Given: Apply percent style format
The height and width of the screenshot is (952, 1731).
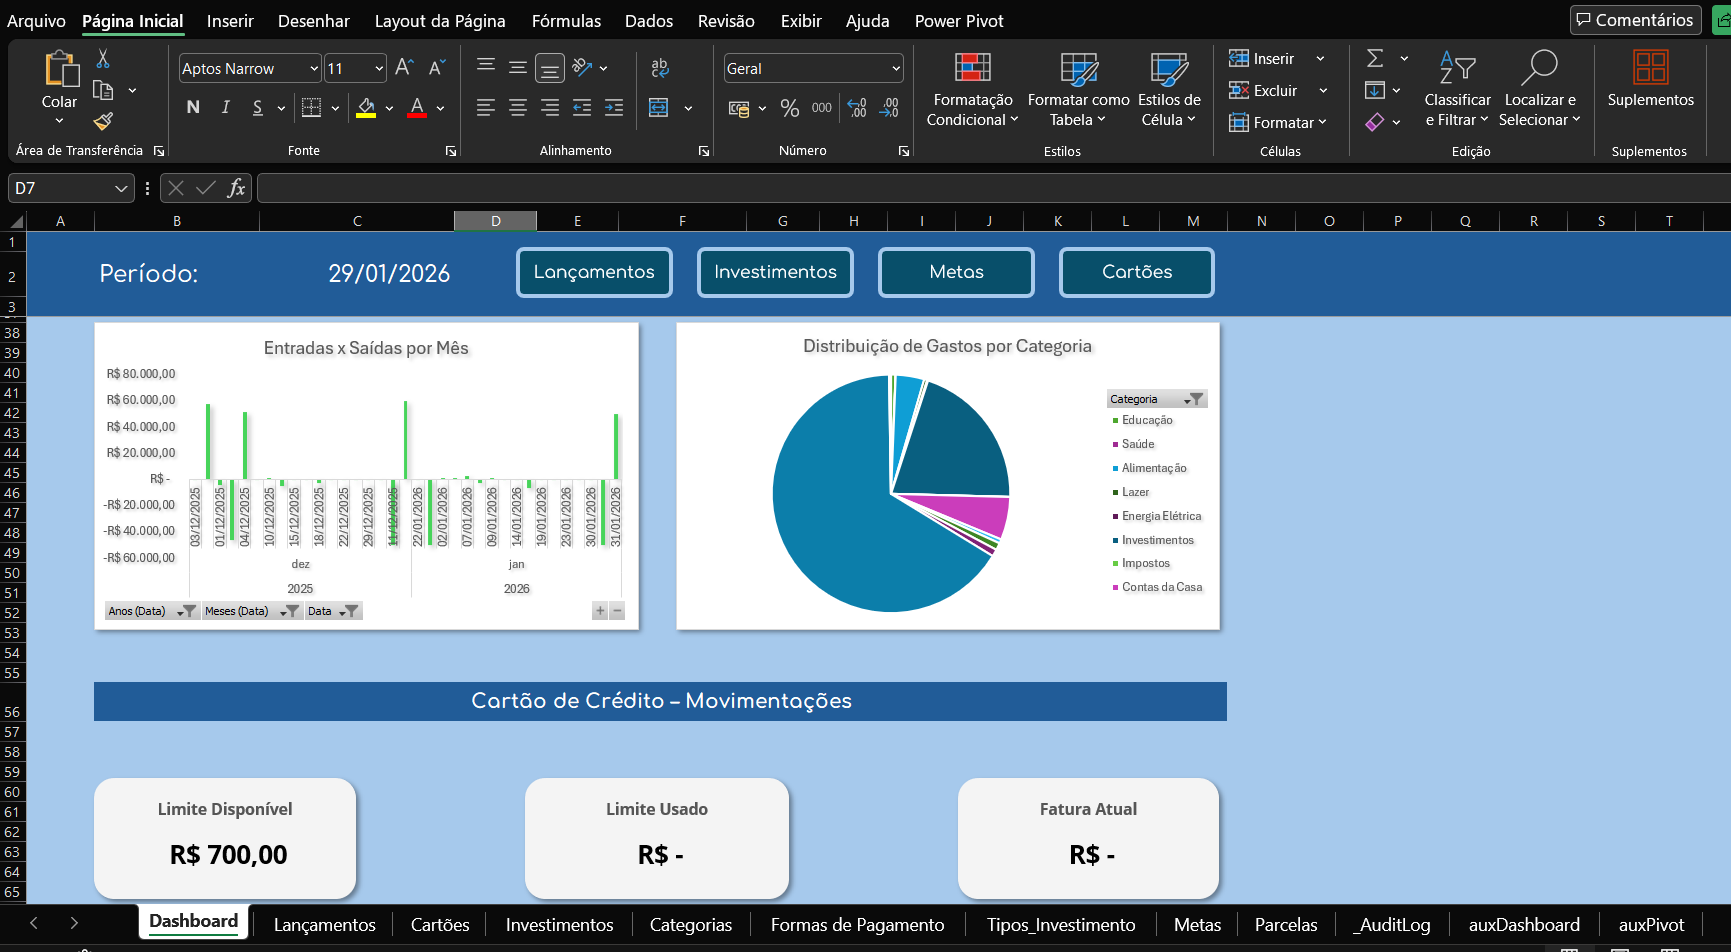Looking at the screenshot, I should [x=790, y=108].
